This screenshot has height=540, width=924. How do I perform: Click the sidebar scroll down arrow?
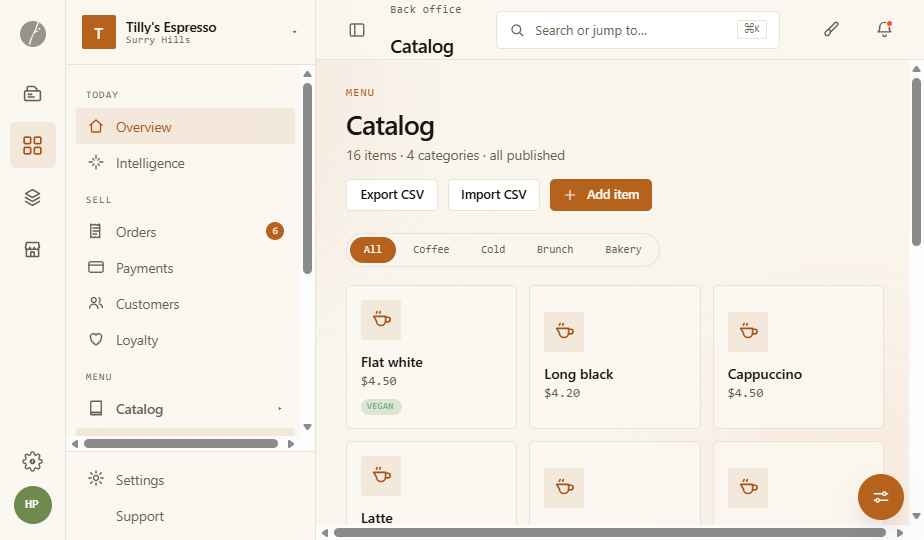(x=307, y=427)
